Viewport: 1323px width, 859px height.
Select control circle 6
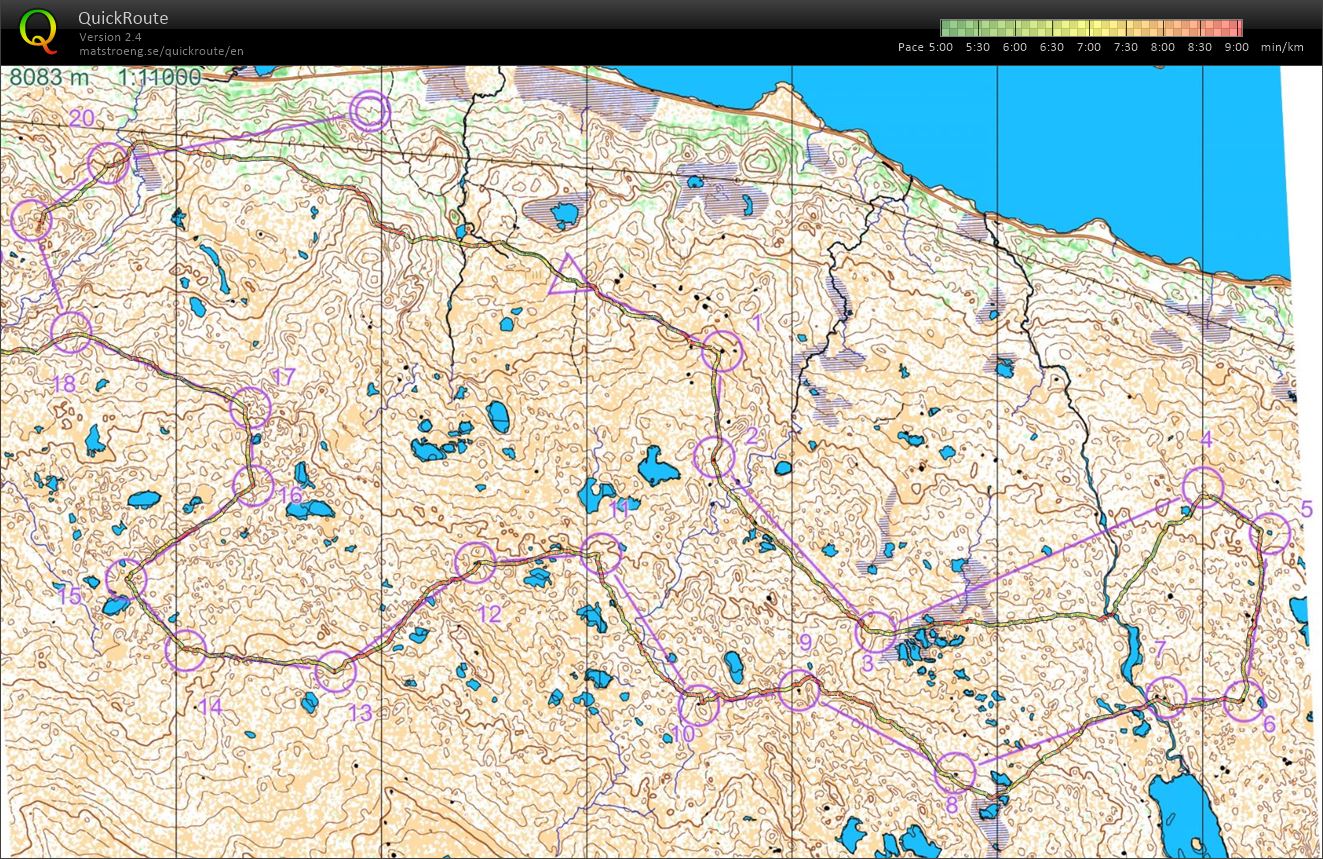[x=1243, y=701]
